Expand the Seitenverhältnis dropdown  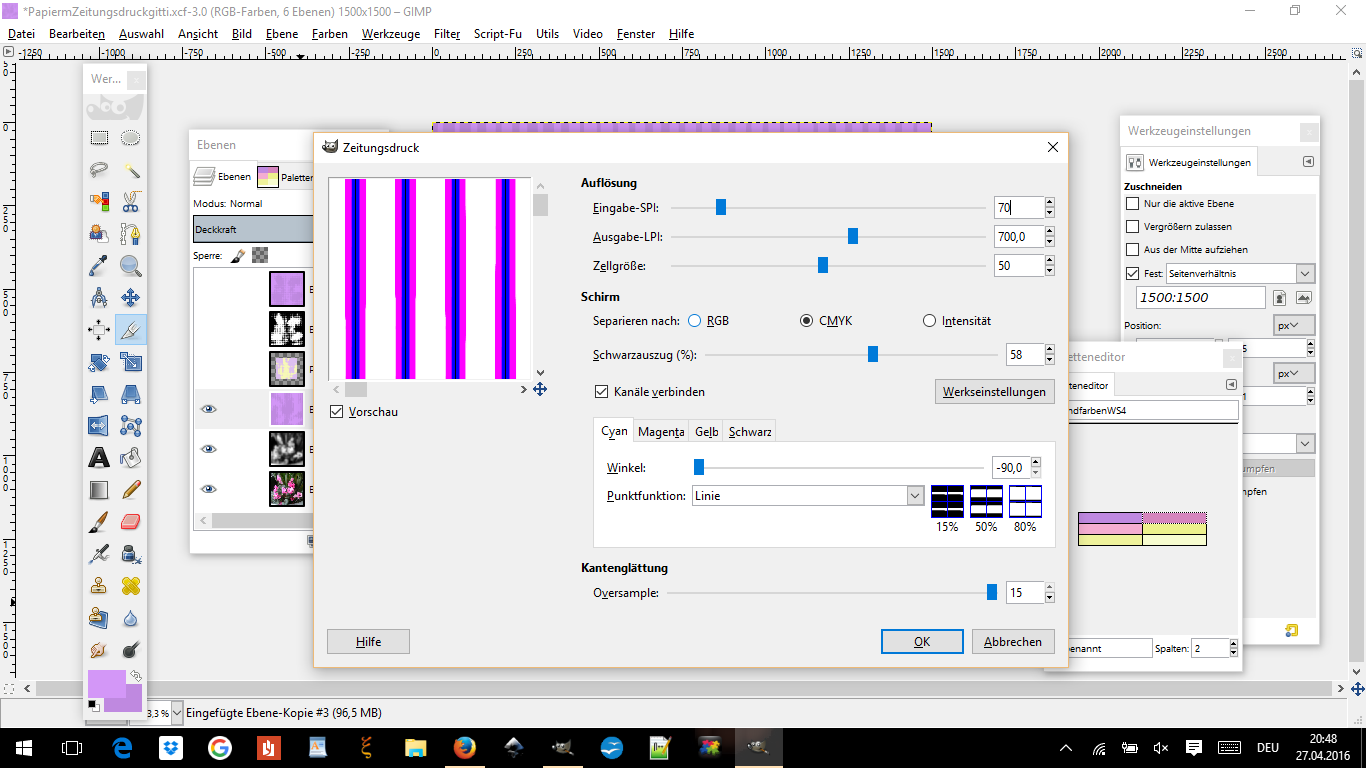pyautogui.click(x=1305, y=273)
